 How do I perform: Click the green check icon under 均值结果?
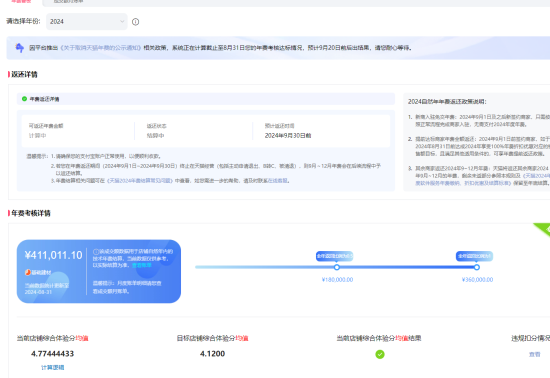coord(380,354)
